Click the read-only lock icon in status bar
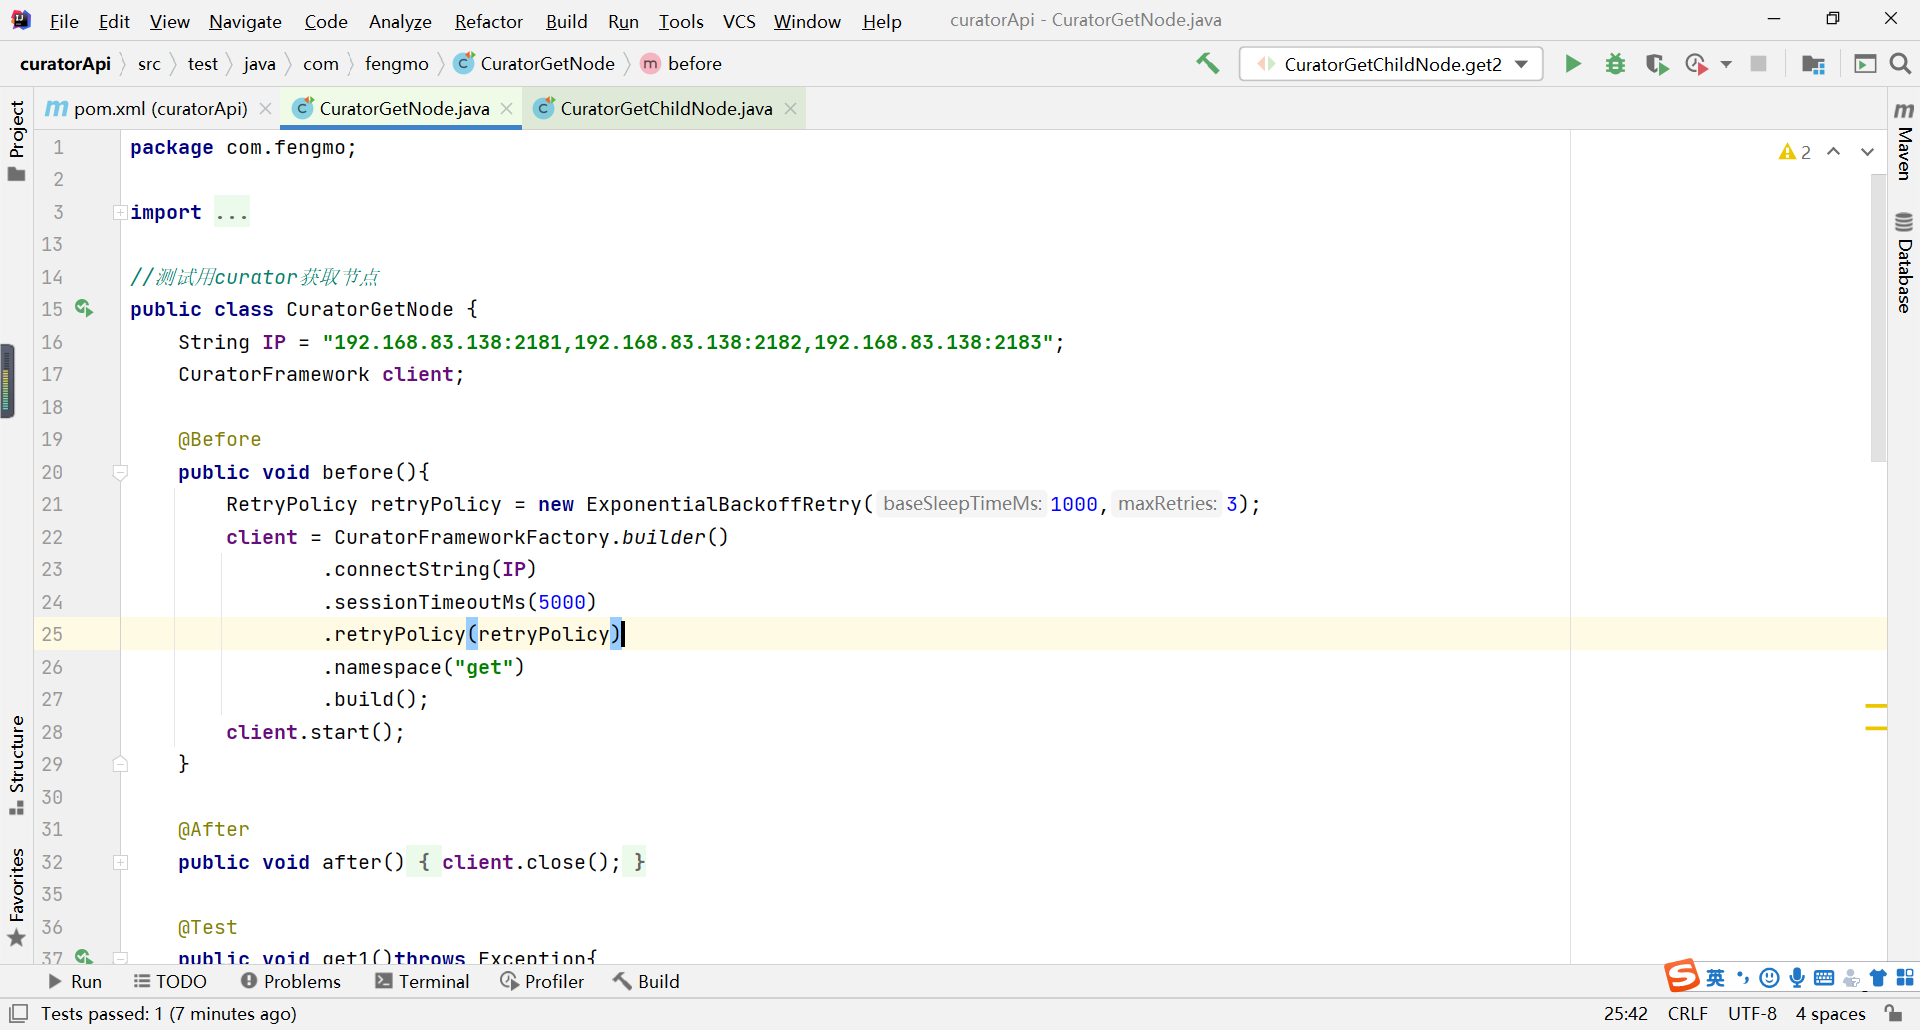 [x=1894, y=1013]
